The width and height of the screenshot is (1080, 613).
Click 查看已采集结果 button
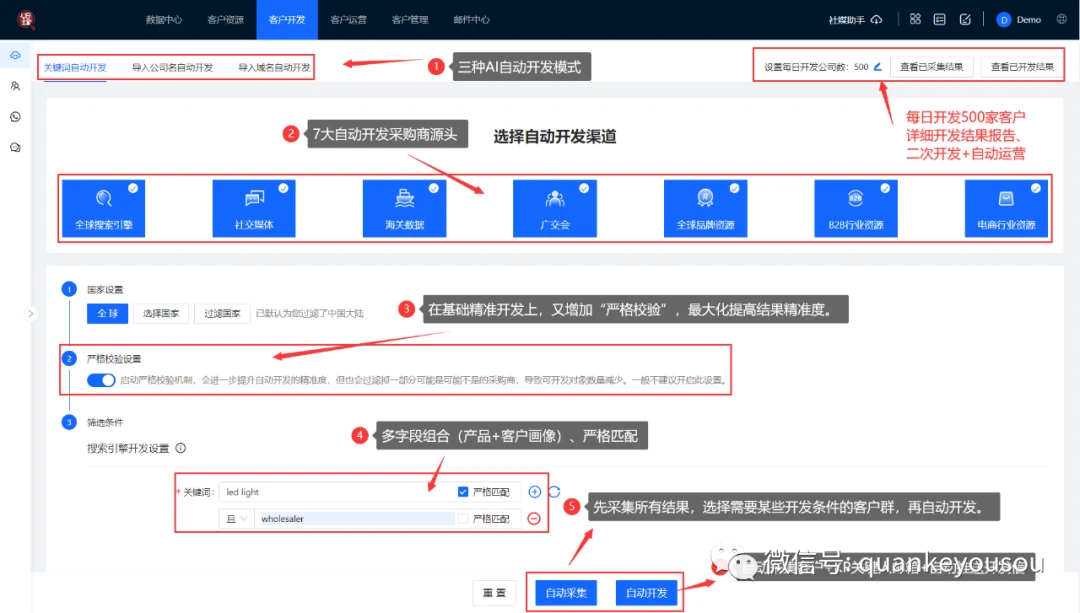[x=932, y=67]
